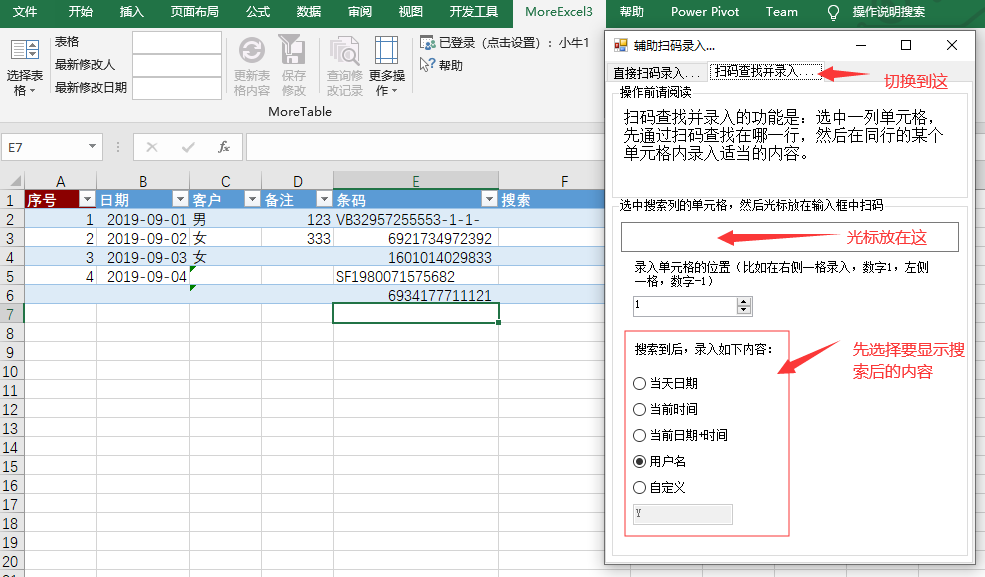Click the 查询修改记录 search records icon
985x577 pixels.
[x=344, y=51]
